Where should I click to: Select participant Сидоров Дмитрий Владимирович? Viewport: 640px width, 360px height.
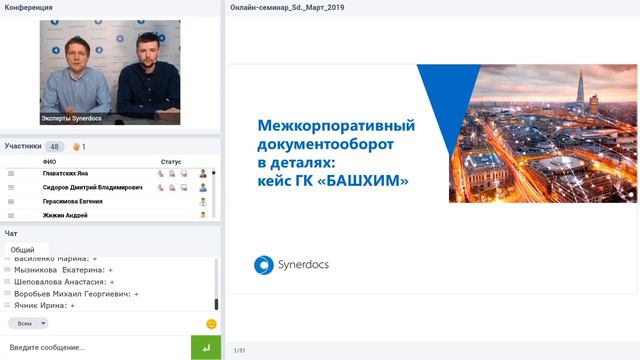(93, 187)
